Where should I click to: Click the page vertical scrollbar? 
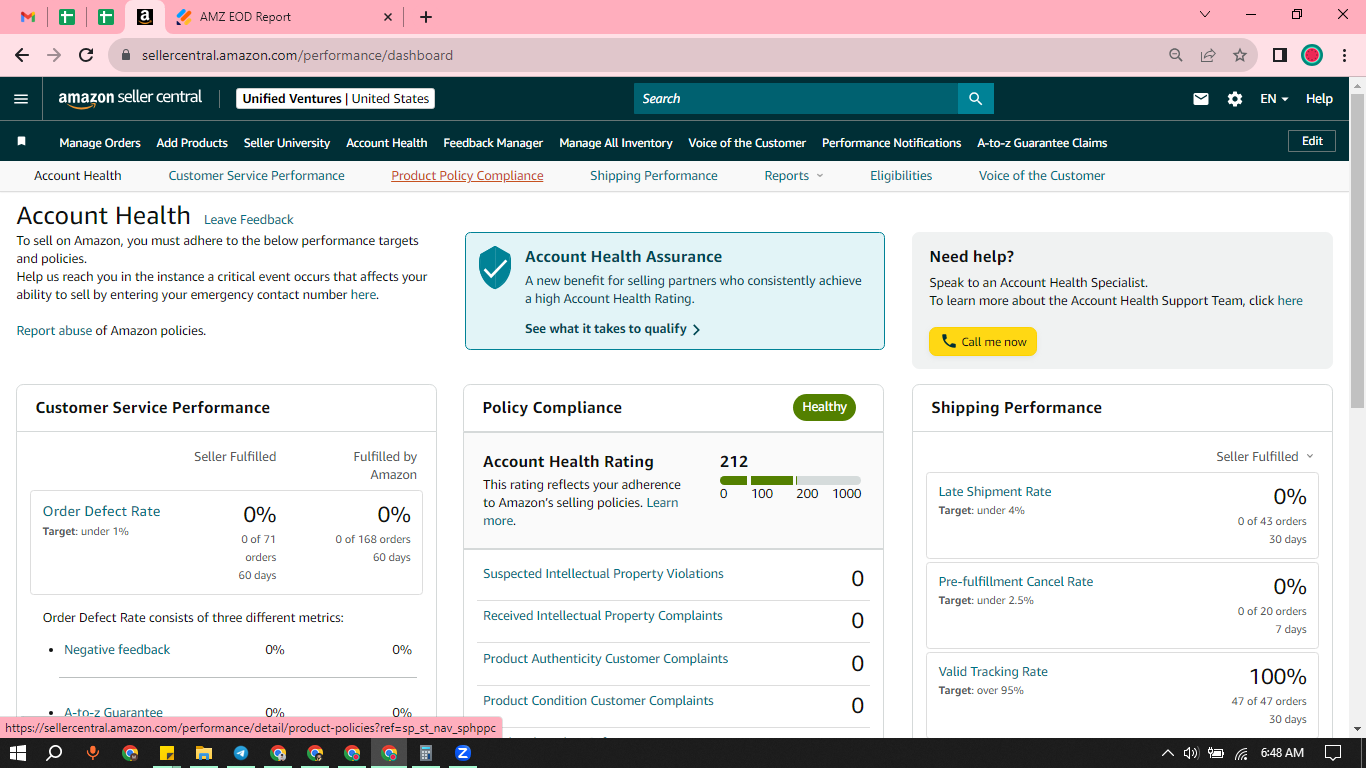pyautogui.click(x=1357, y=250)
